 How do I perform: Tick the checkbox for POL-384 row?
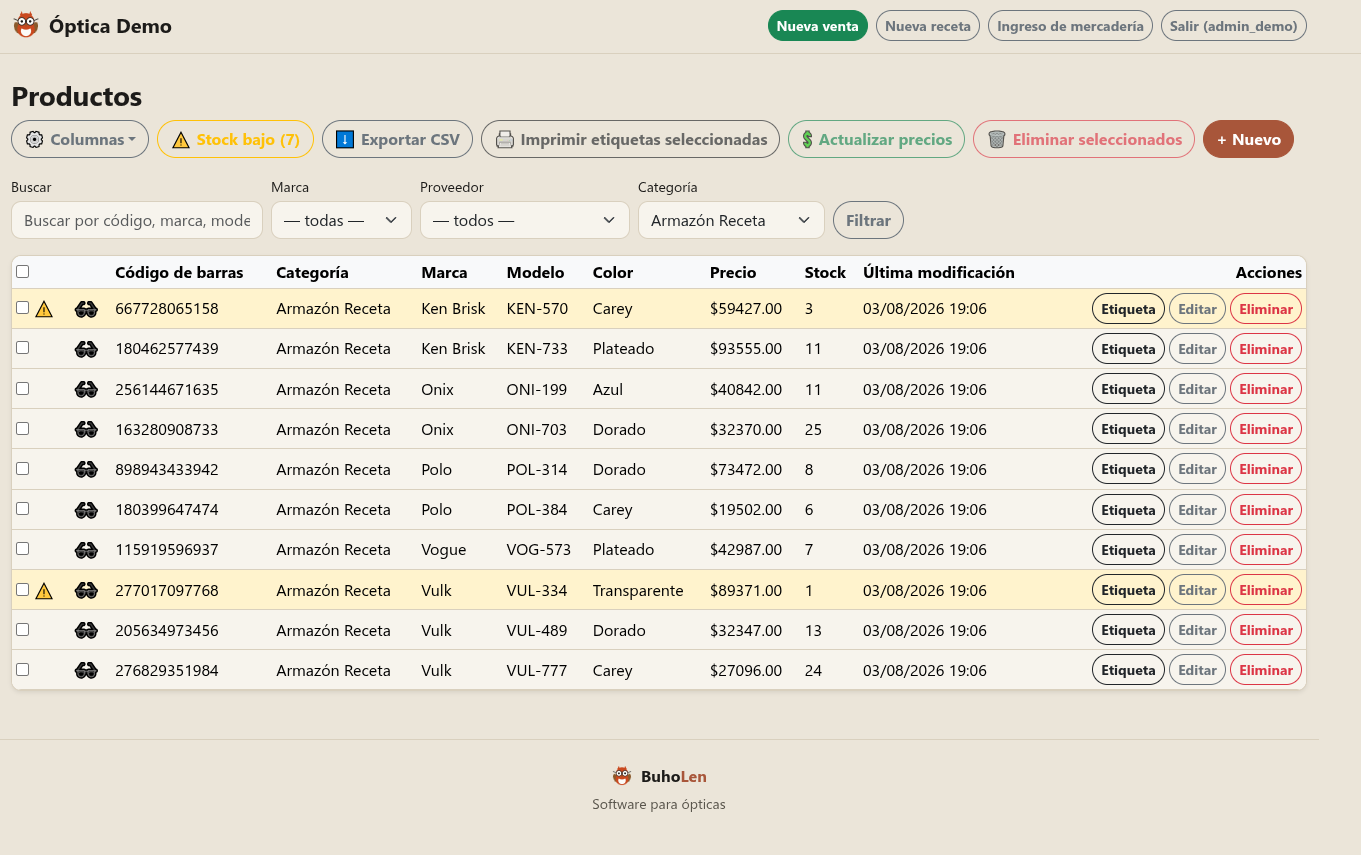tap(23, 509)
